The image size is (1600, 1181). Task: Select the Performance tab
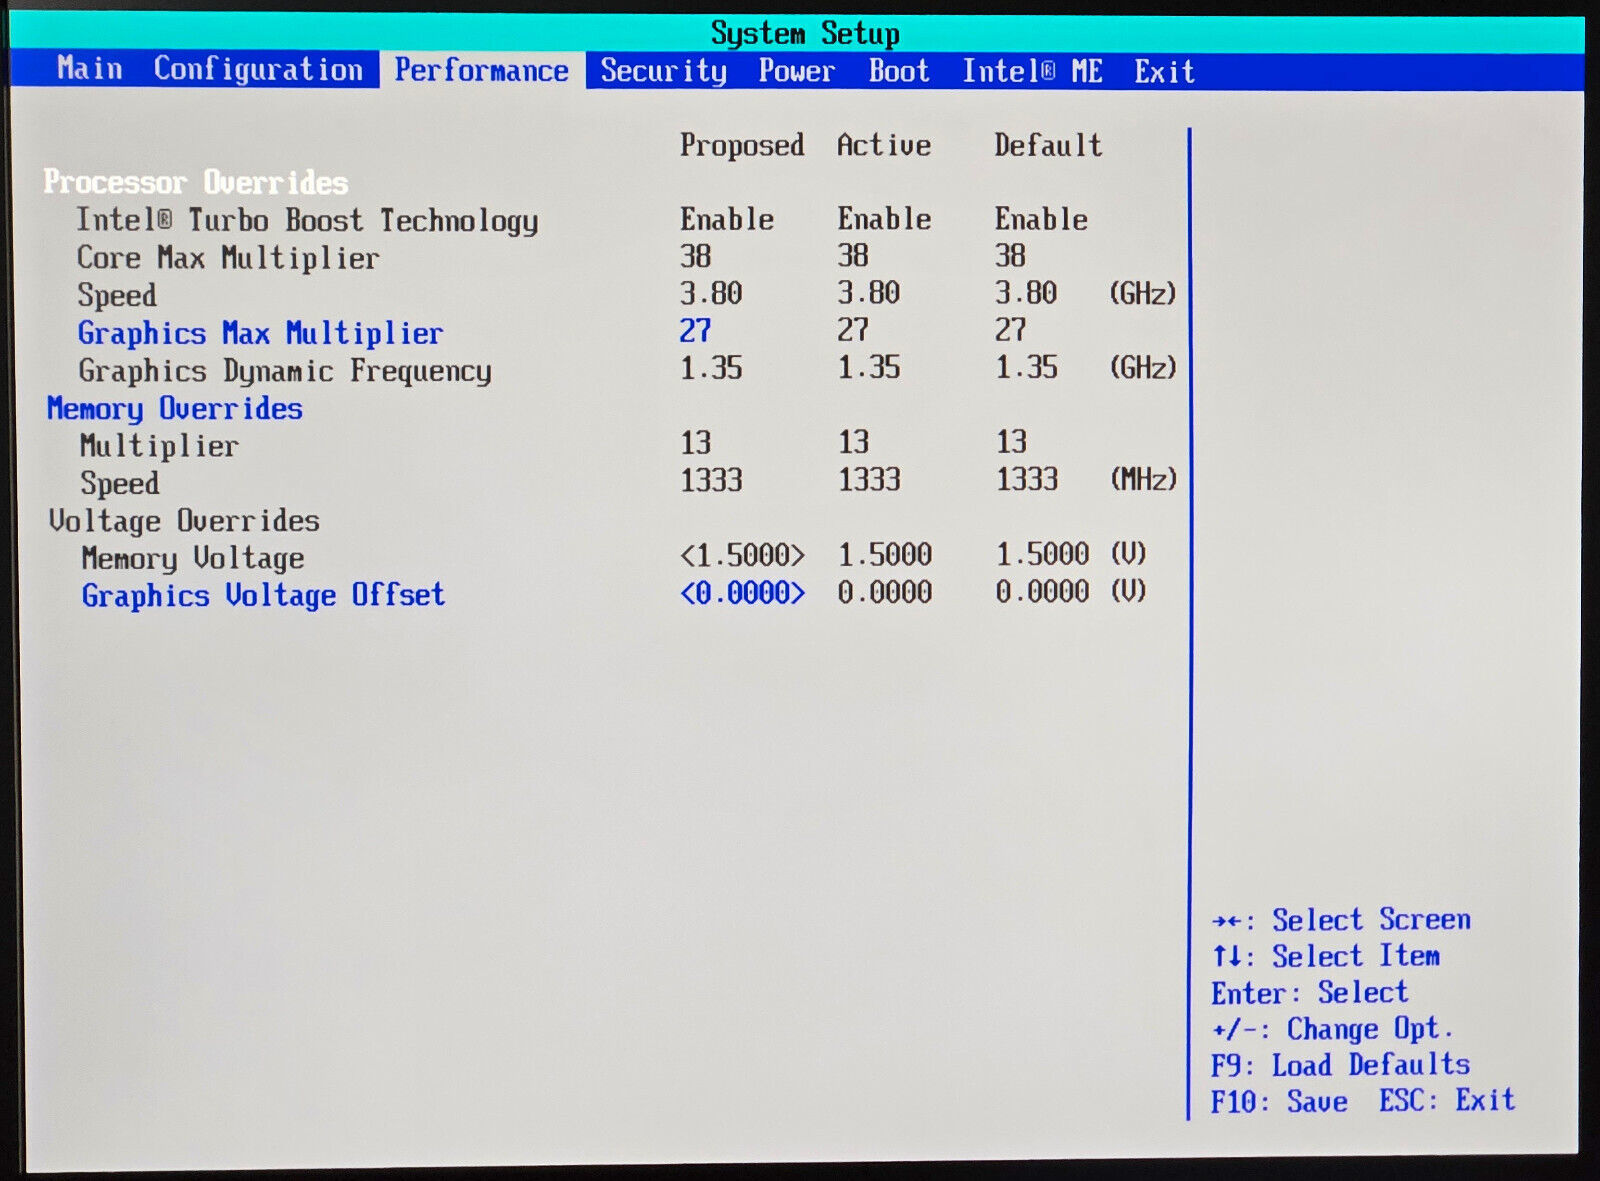482,71
